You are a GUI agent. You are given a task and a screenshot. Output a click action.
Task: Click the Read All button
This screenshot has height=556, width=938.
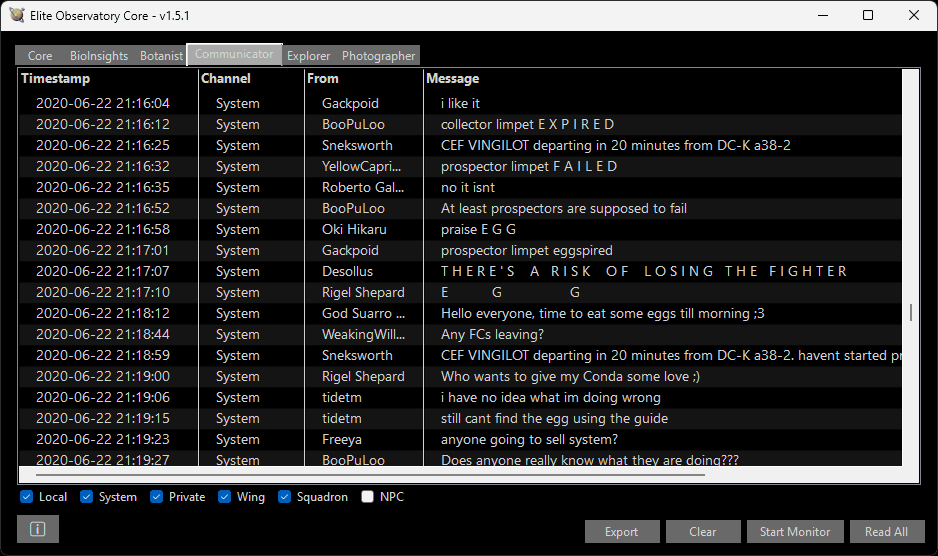pos(887,531)
